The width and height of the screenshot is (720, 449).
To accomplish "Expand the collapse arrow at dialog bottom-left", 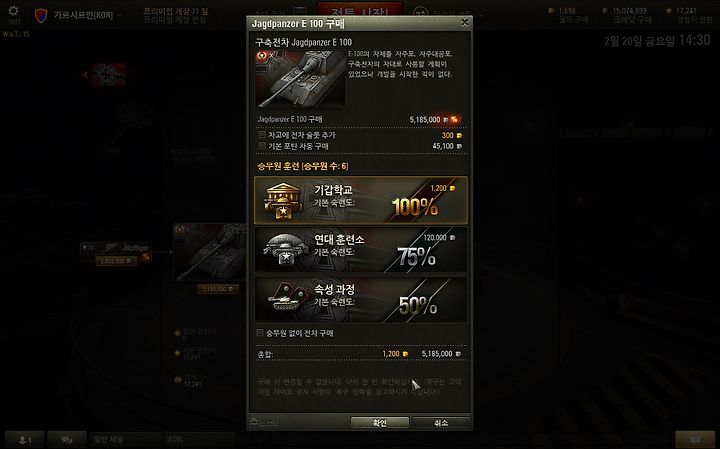I will pos(254,421).
